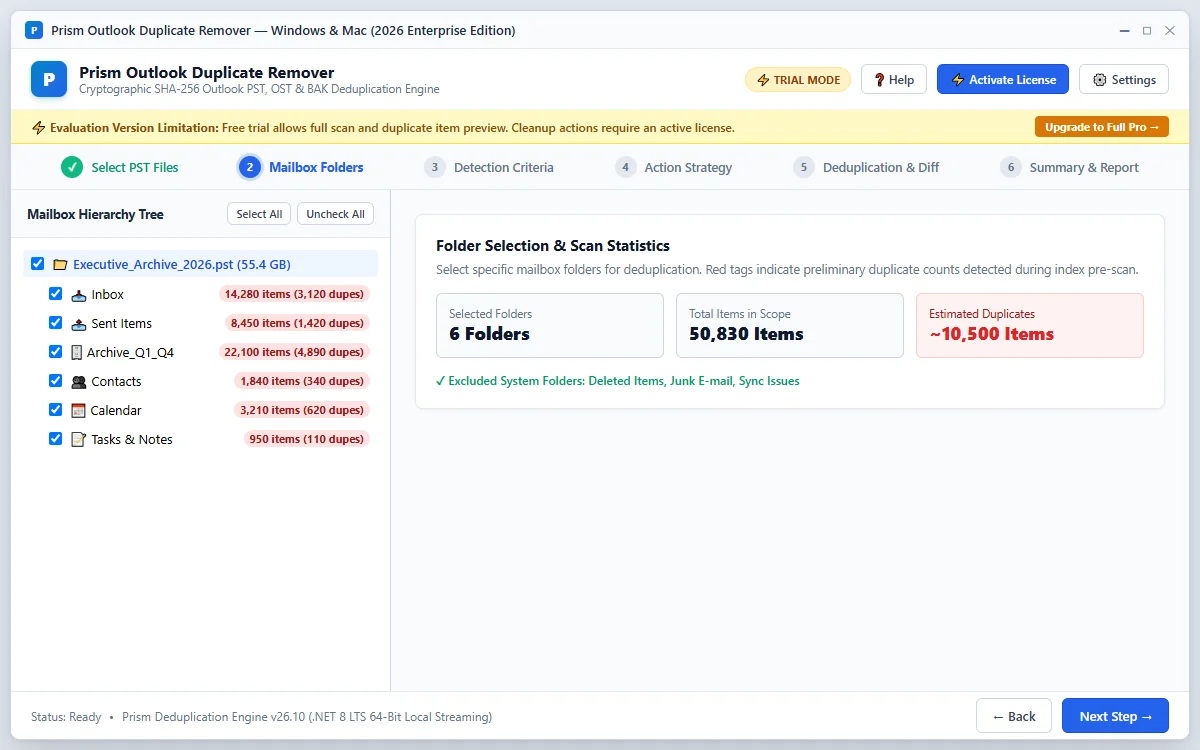Viewport: 1200px width, 750px height.
Task: Toggle the Contacts folder checkbox
Action: point(56,381)
